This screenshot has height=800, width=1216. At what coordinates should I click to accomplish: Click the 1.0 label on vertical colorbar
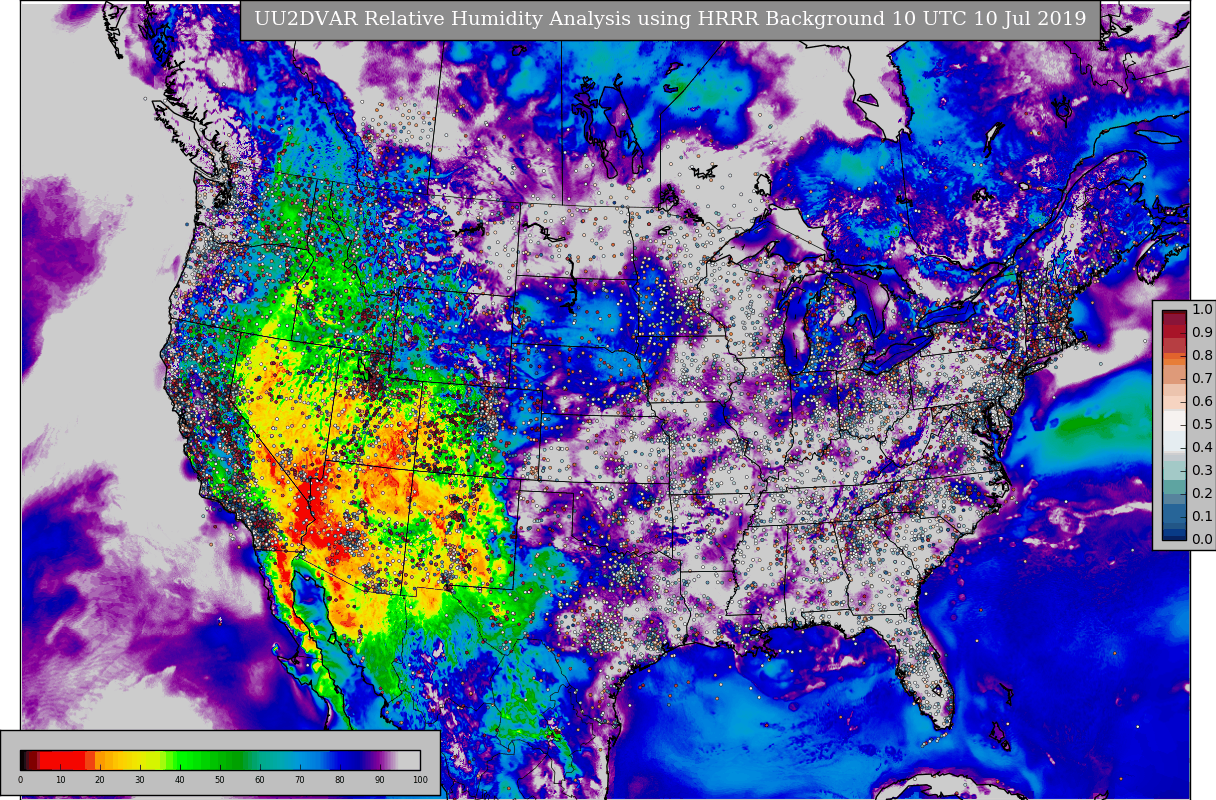1202,310
